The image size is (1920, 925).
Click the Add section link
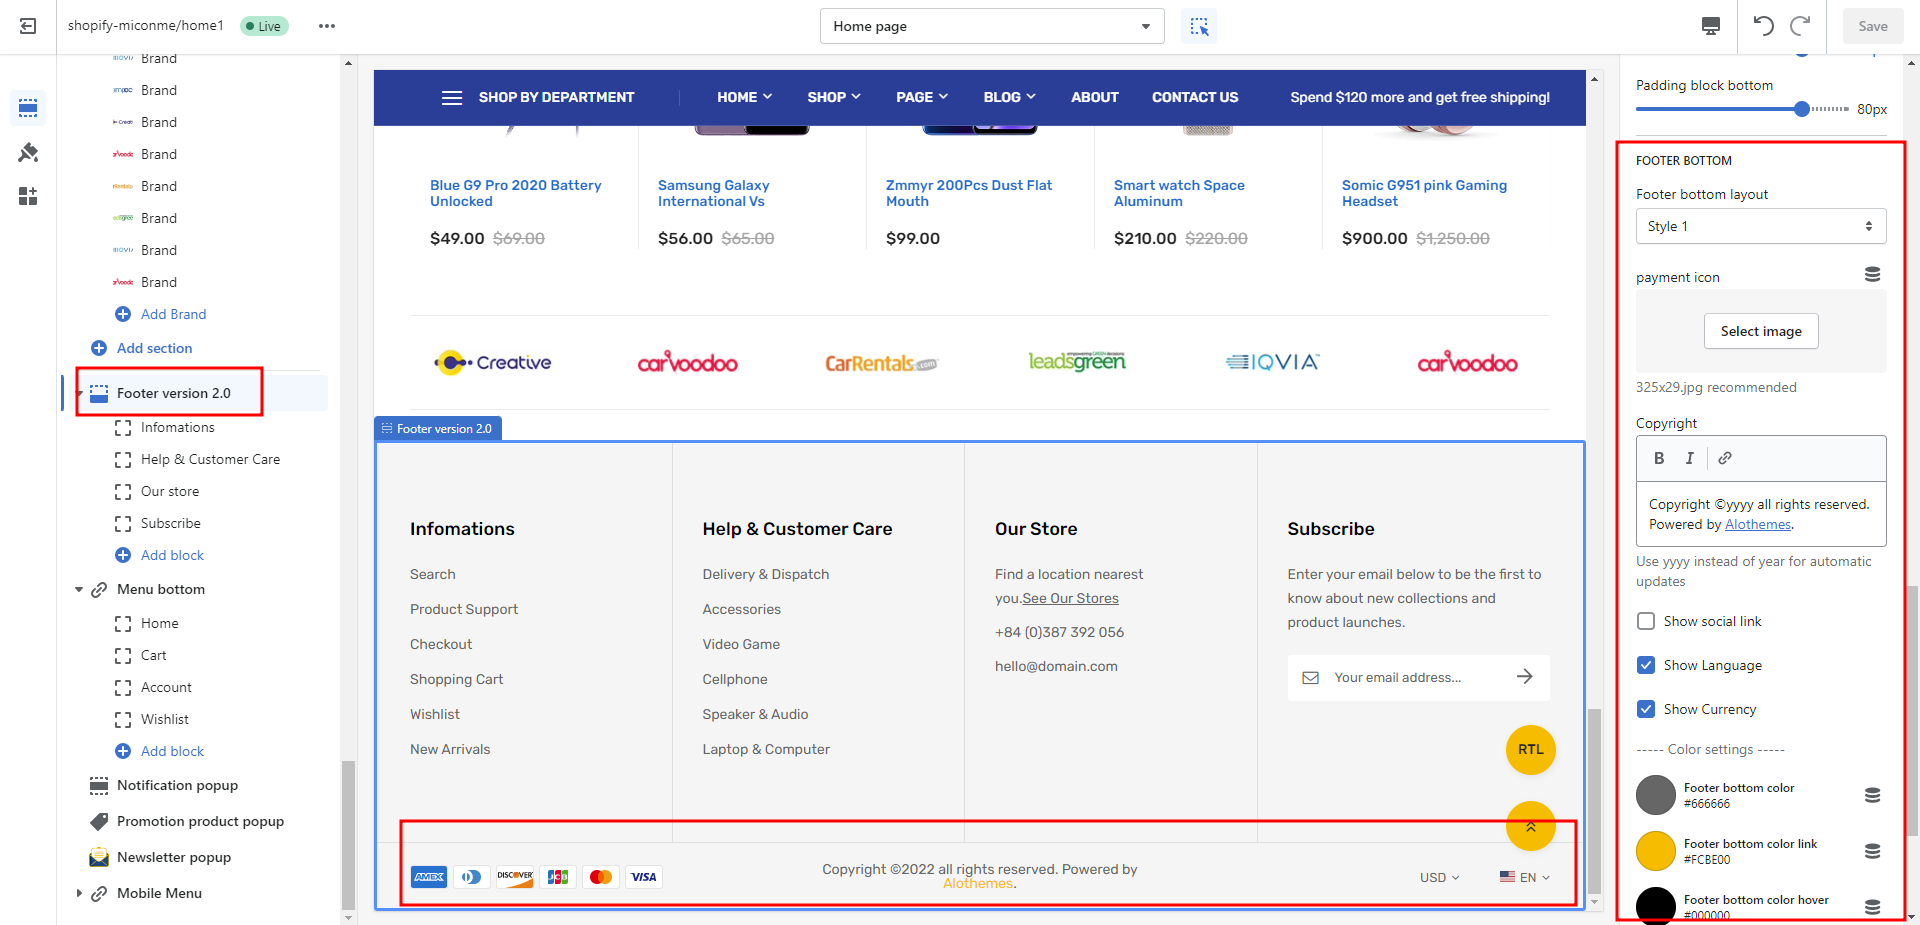(154, 348)
